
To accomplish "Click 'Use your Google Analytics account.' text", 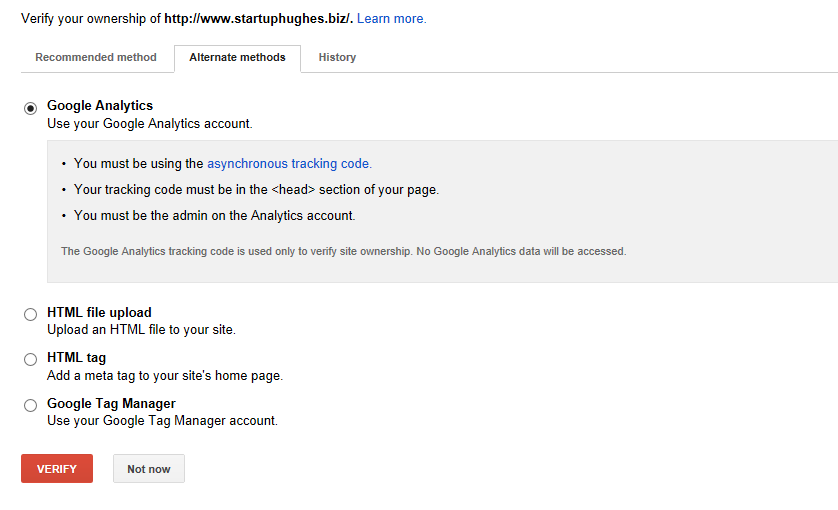I will pos(150,123).
